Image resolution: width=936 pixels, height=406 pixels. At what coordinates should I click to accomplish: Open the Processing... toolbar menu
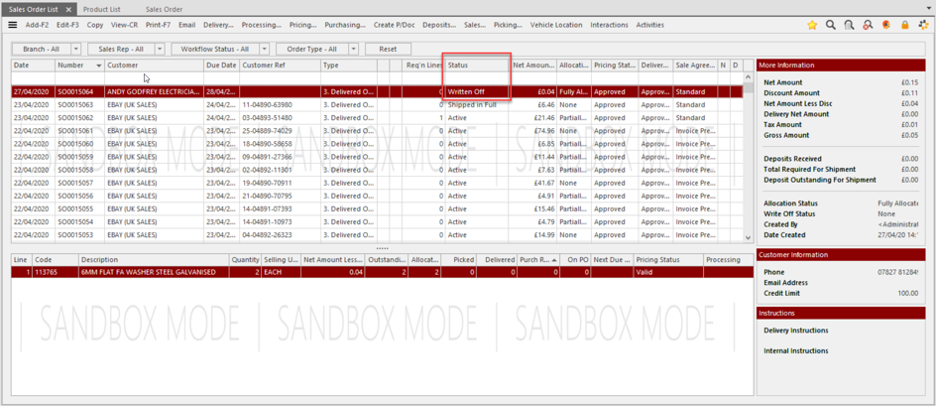tap(261, 25)
